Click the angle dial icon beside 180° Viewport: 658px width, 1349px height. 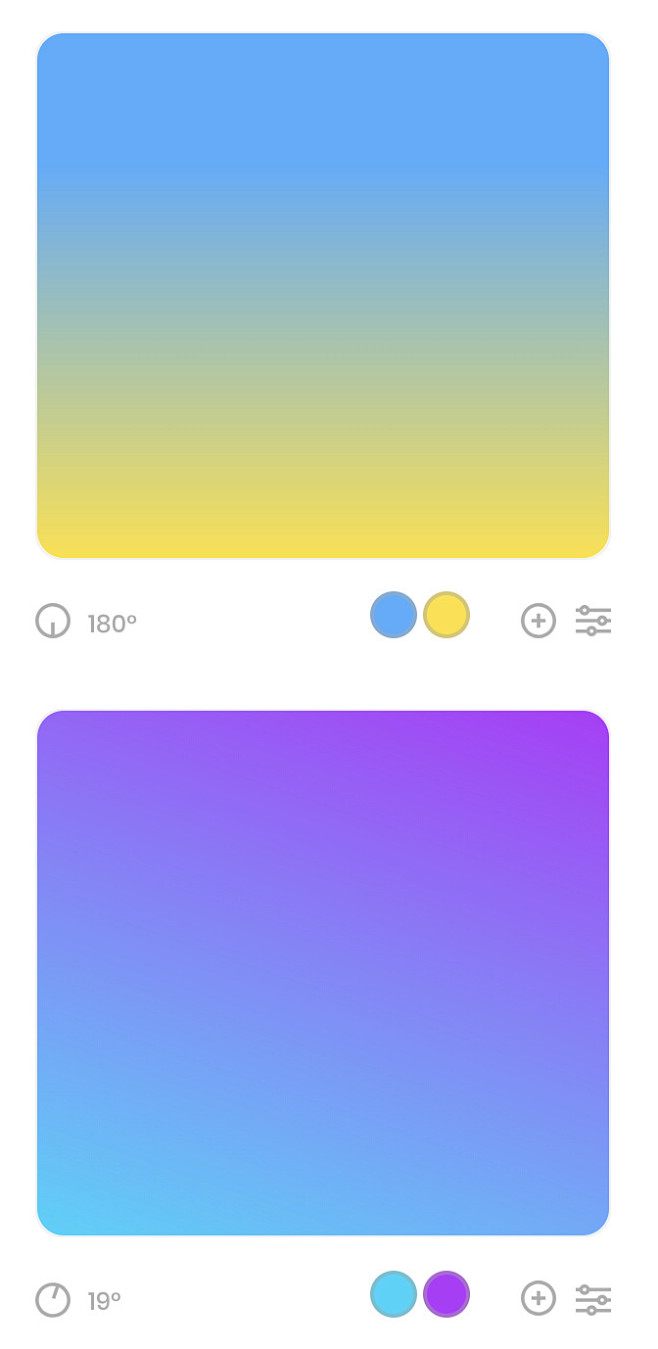point(53,621)
